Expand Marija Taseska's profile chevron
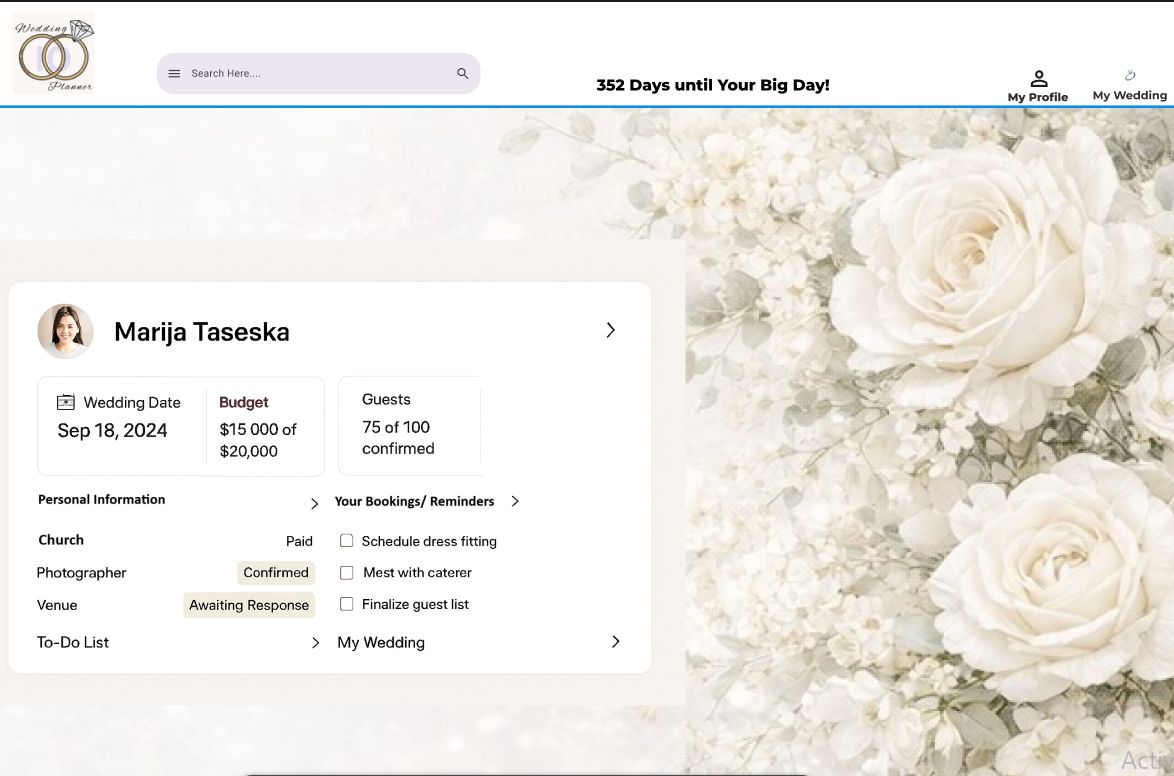The width and height of the screenshot is (1174, 776). coord(610,330)
